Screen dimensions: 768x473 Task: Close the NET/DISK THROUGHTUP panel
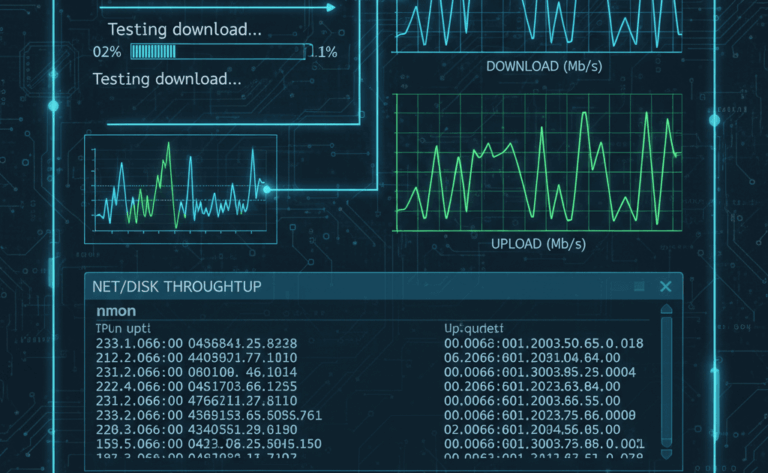pyautogui.click(x=665, y=286)
